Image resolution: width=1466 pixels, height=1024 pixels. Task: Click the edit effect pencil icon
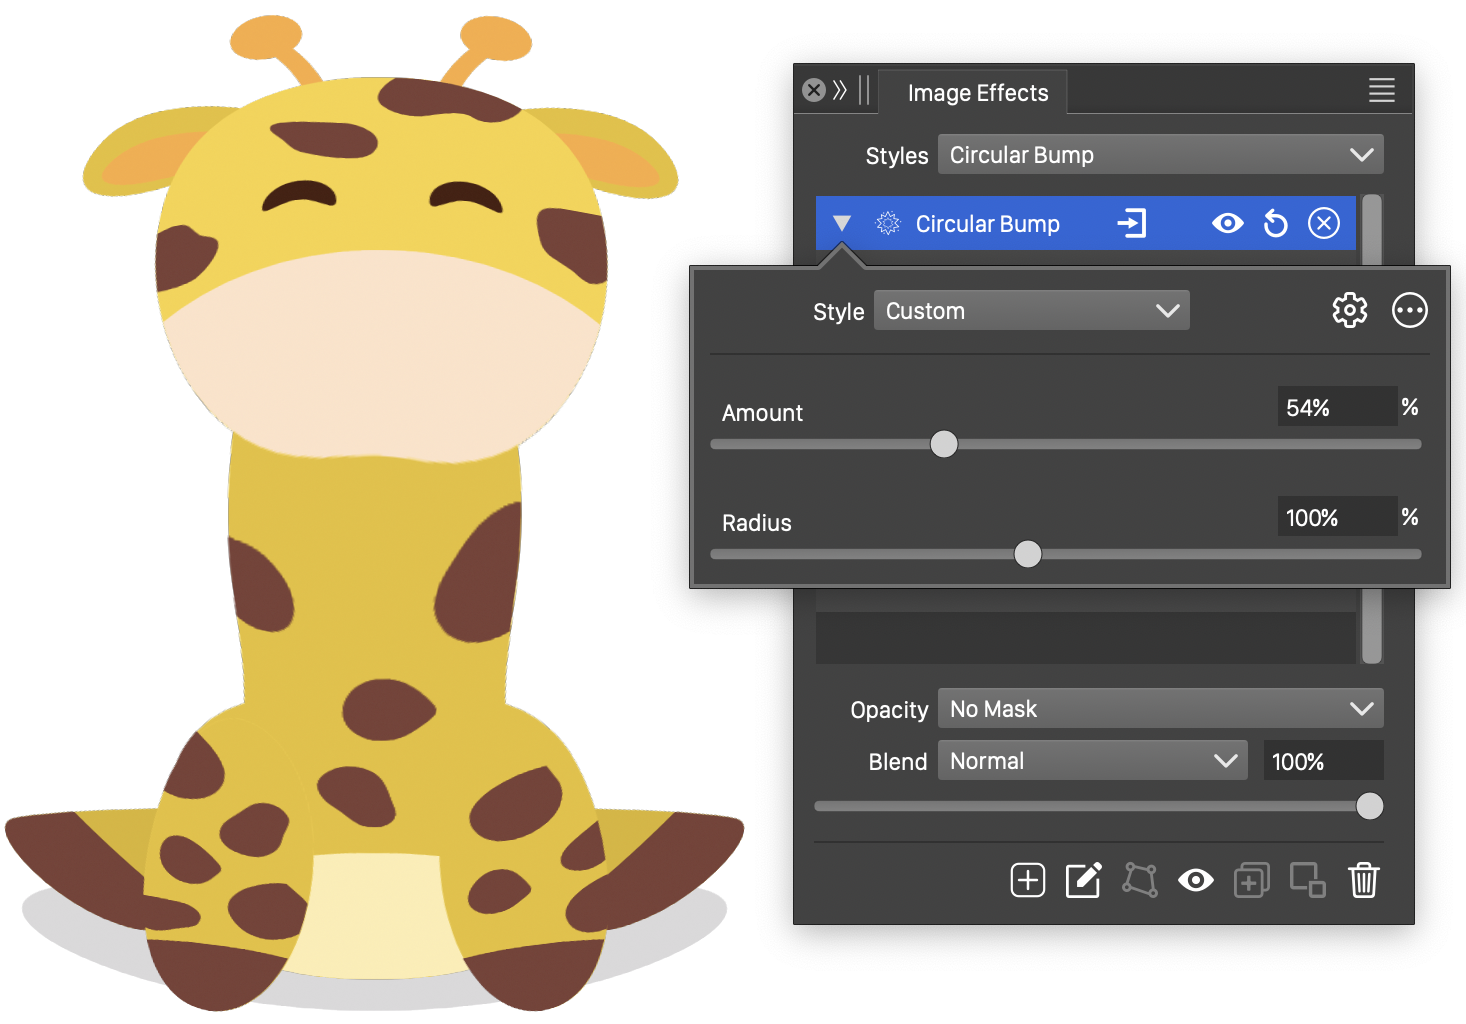[1083, 880]
